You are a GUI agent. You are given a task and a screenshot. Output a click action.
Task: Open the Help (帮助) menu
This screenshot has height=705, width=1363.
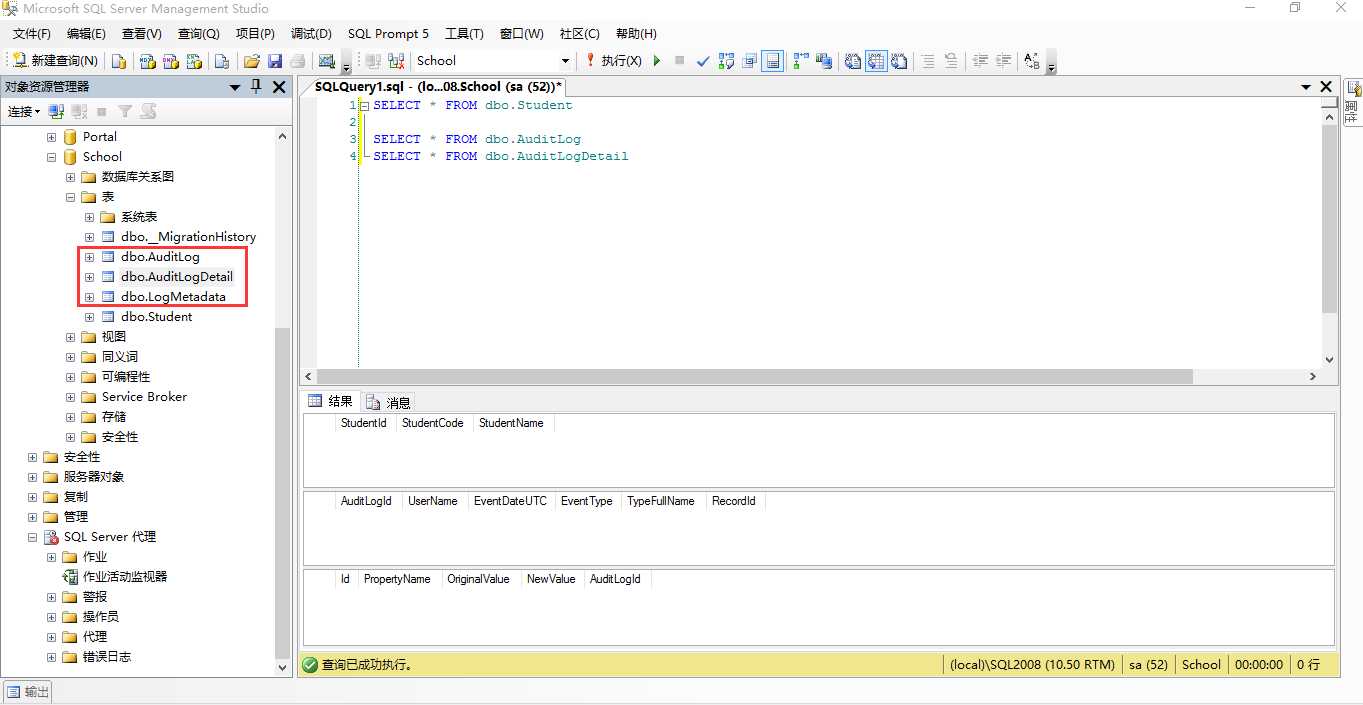pyautogui.click(x=636, y=34)
